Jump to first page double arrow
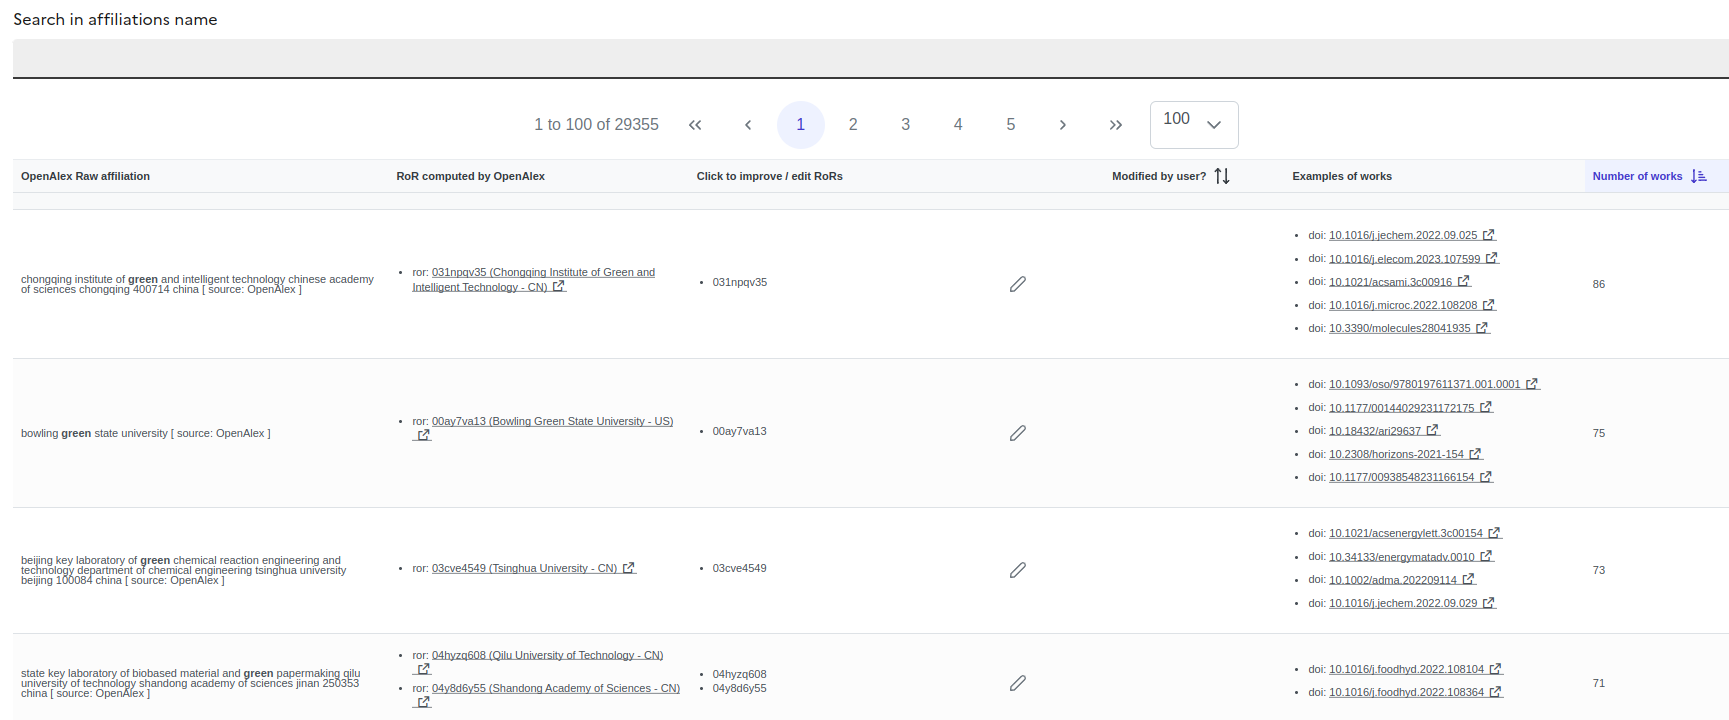This screenshot has width=1729, height=720. [695, 125]
